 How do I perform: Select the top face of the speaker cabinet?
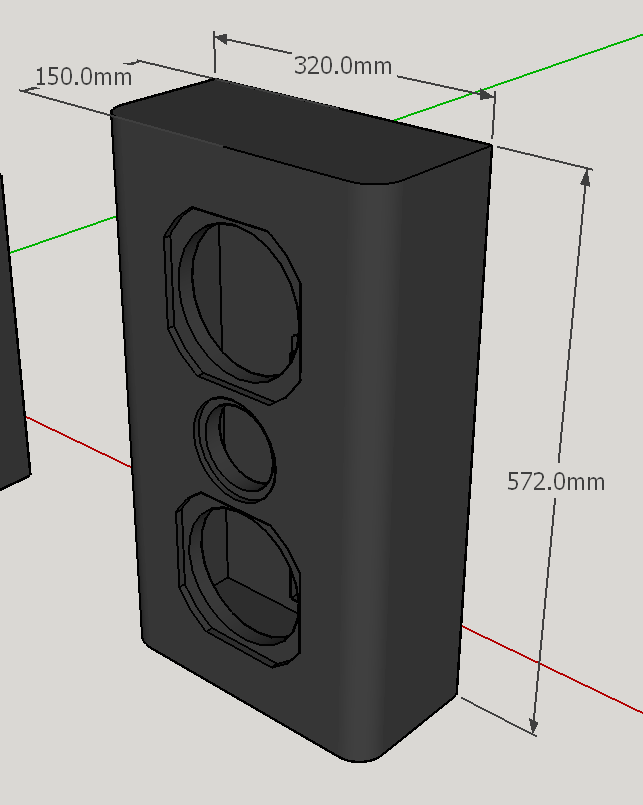click(303, 131)
